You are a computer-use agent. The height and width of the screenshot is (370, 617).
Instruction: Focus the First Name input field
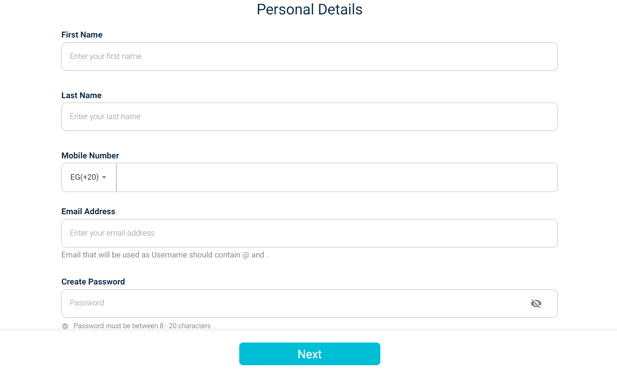coord(309,56)
